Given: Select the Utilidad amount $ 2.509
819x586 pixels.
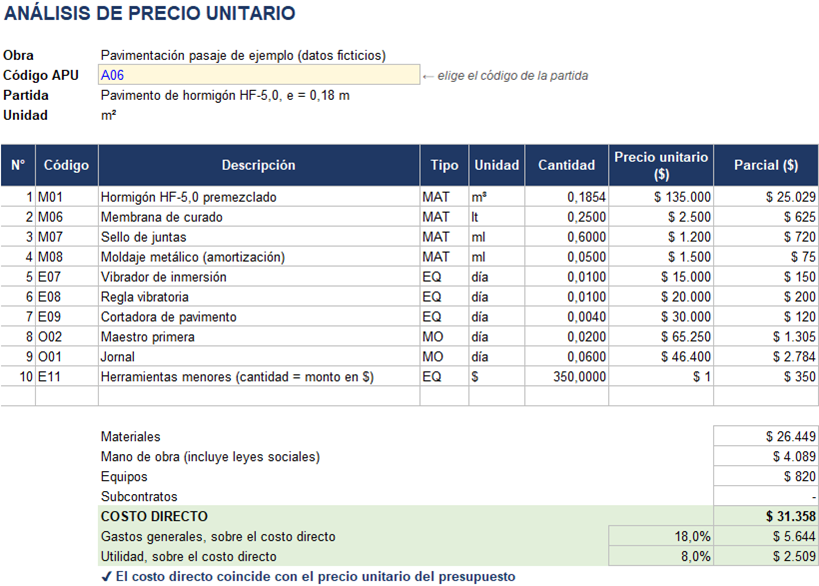Looking at the screenshot, I should tap(766, 556).
